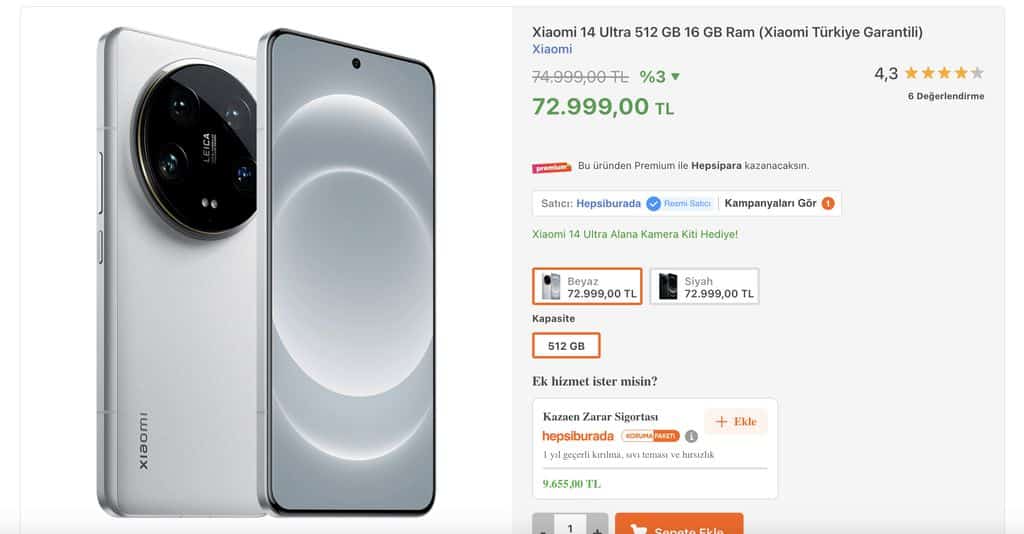
Task: Open Kampanyaları Gör campaigns list
Action: tap(770, 204)
